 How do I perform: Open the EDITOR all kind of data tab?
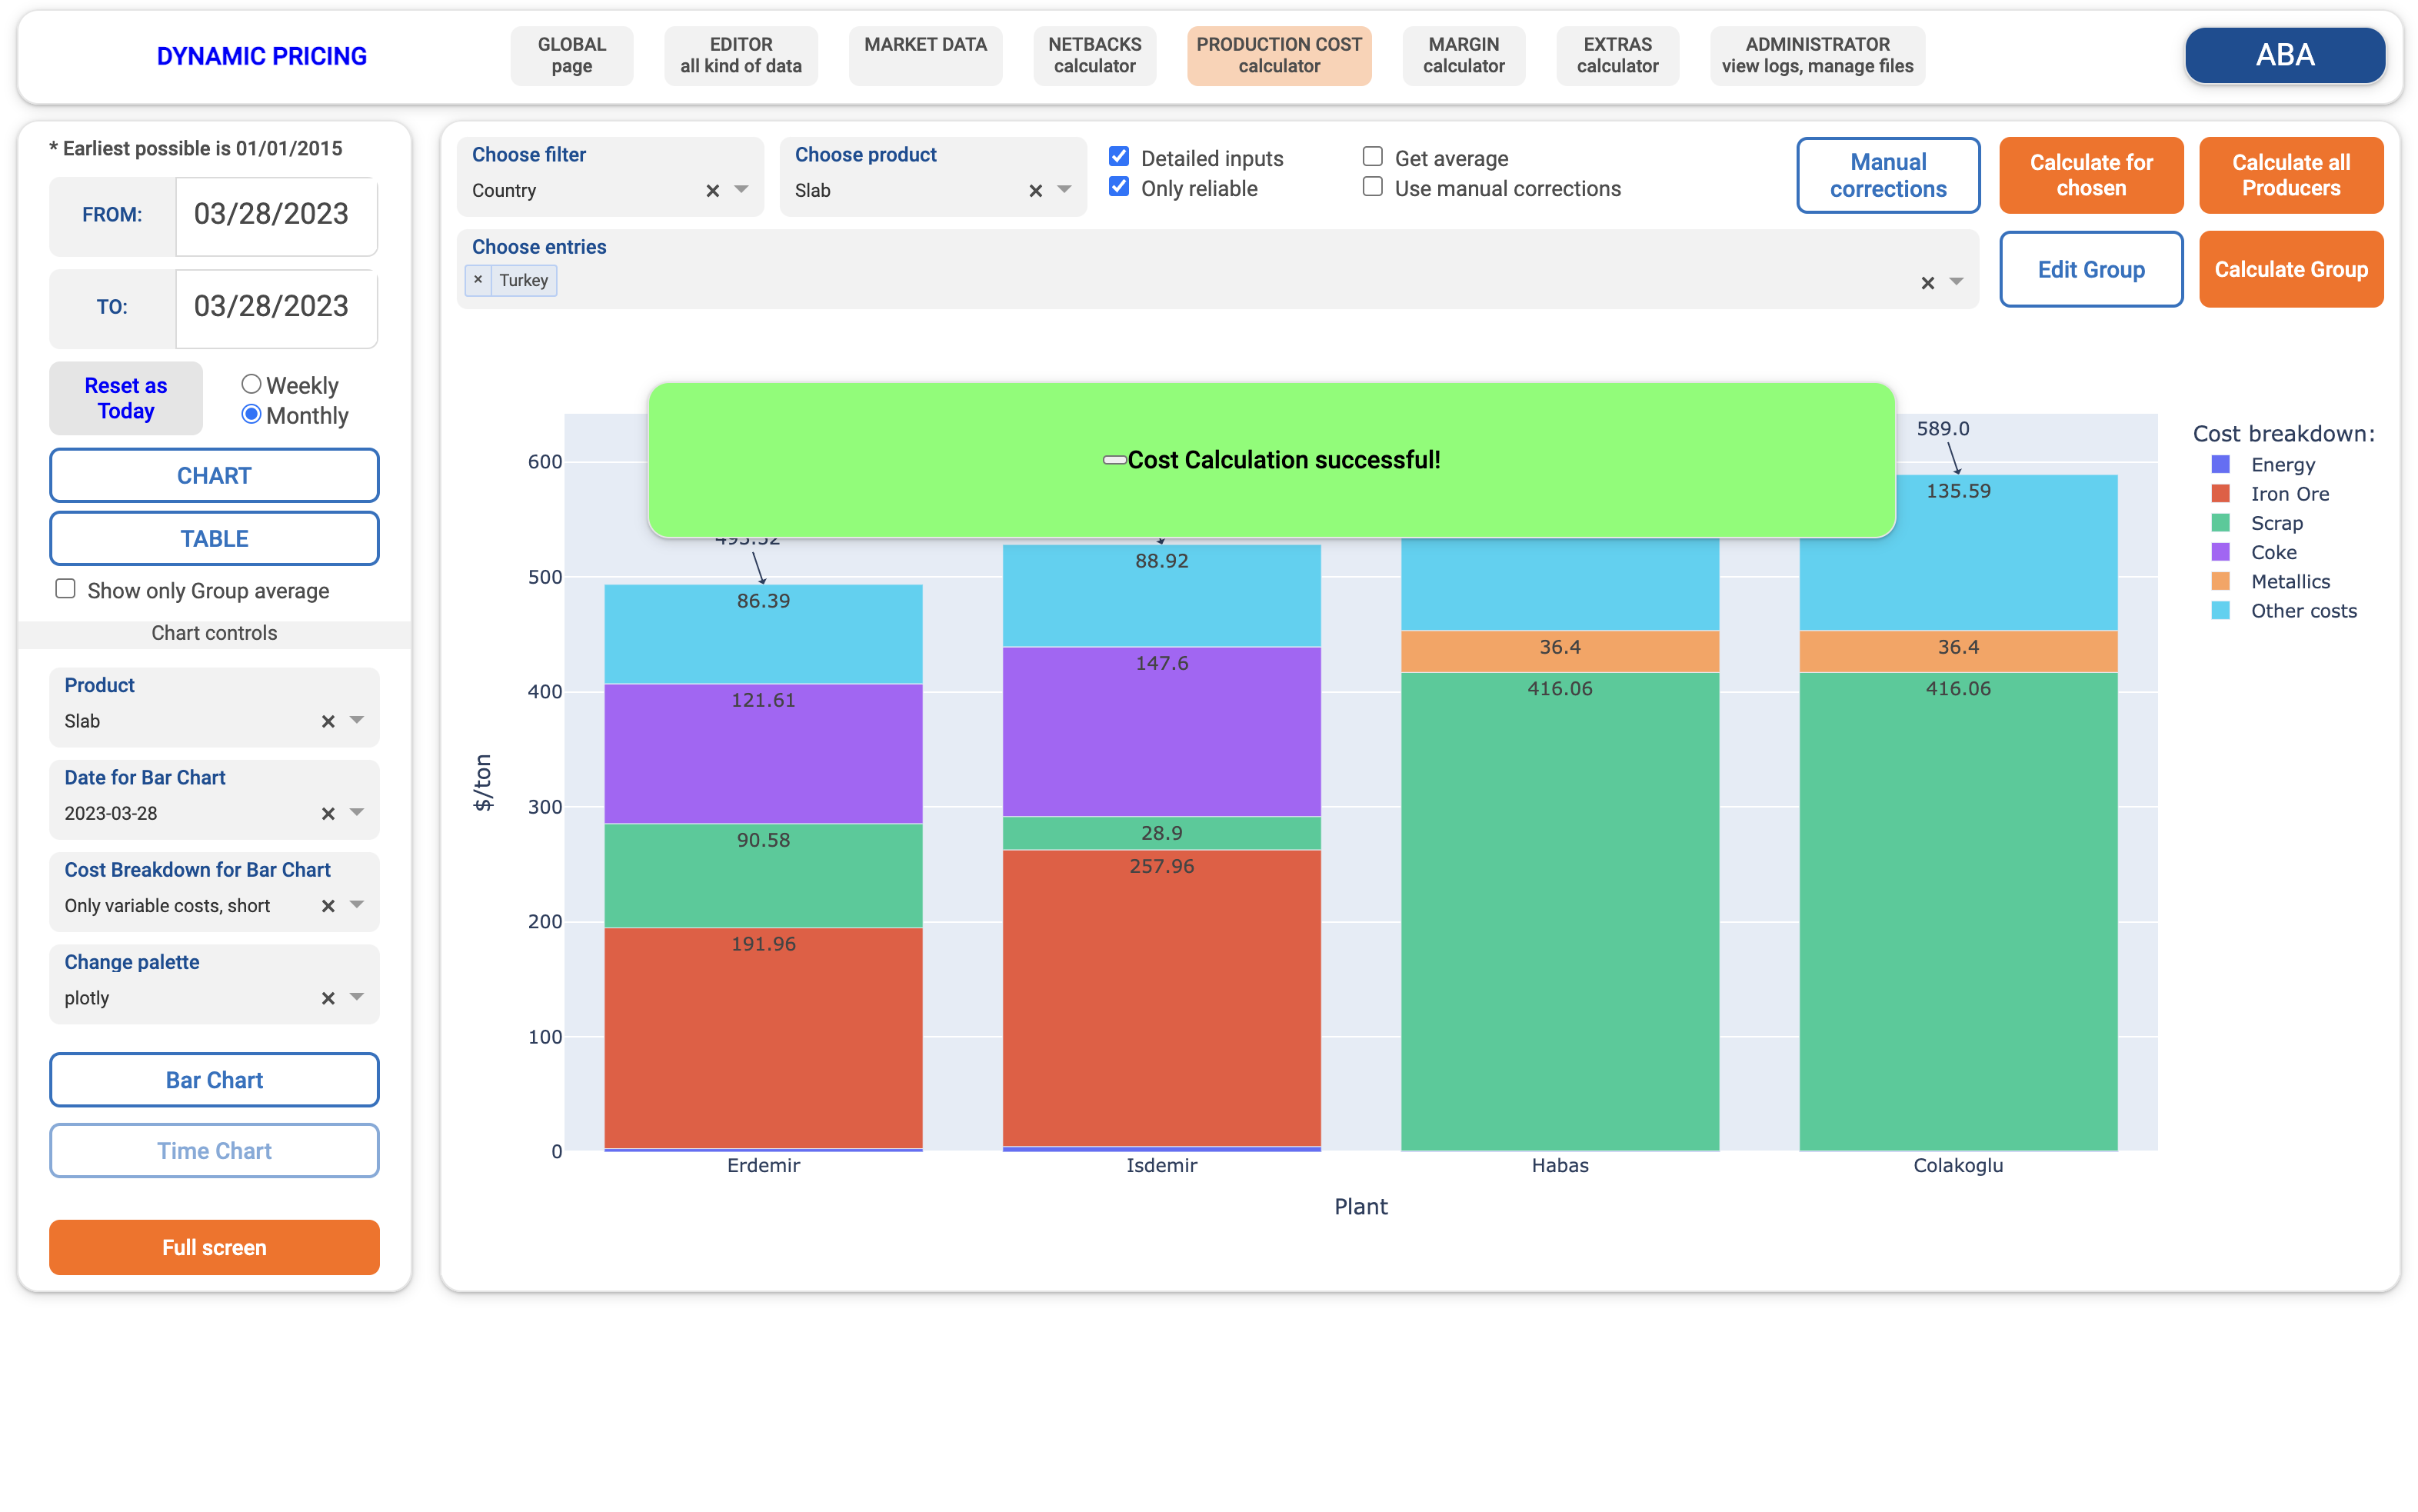[740, 56]
